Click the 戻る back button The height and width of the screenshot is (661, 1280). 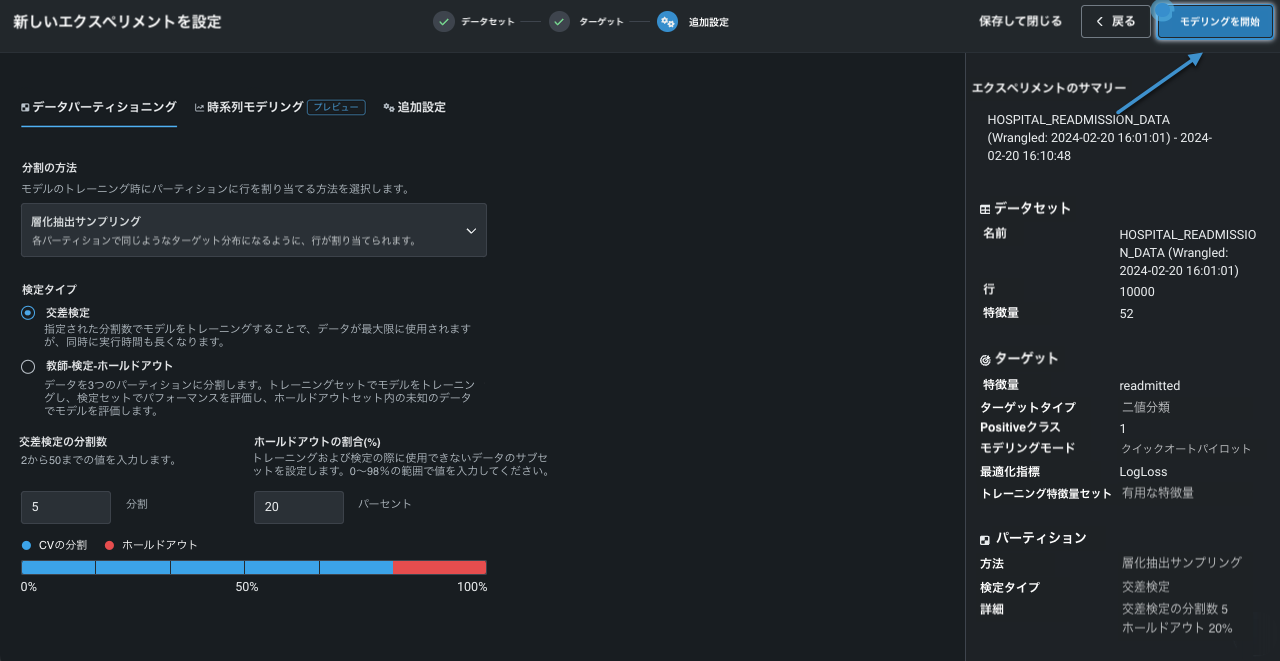pos(1115,22)
